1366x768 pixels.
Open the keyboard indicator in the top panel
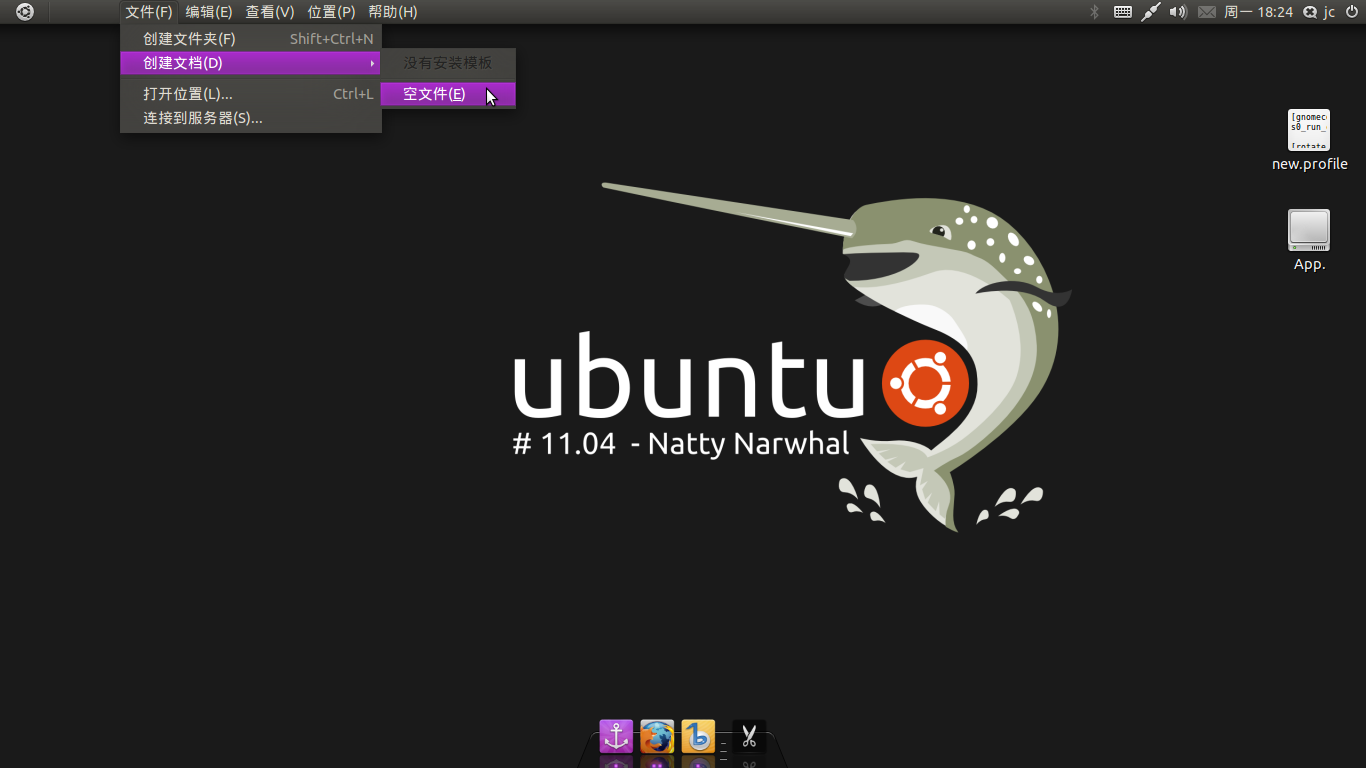[x=1123, y=12]
